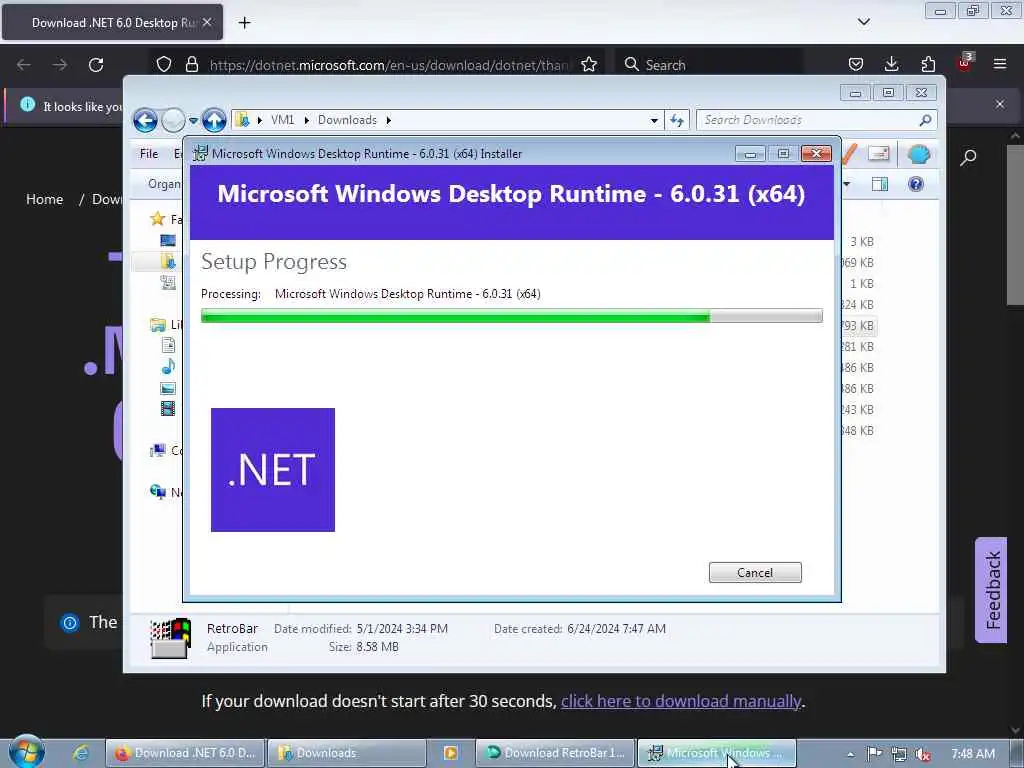Select the Download .NET 6.0 Desktop tab

(x=112, y=23)
